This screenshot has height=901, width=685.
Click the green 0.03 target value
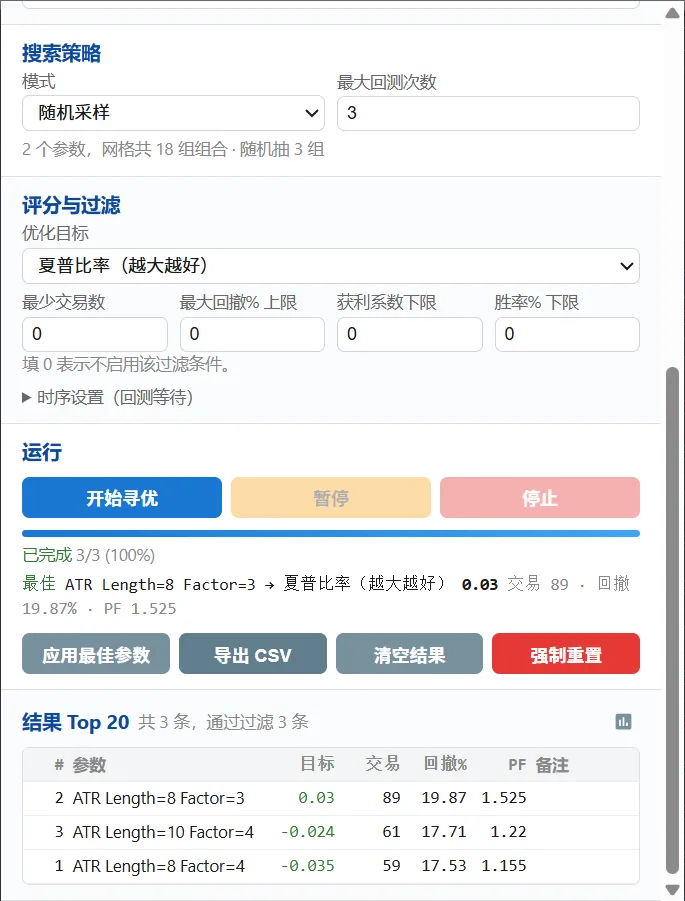coord(316,798)
